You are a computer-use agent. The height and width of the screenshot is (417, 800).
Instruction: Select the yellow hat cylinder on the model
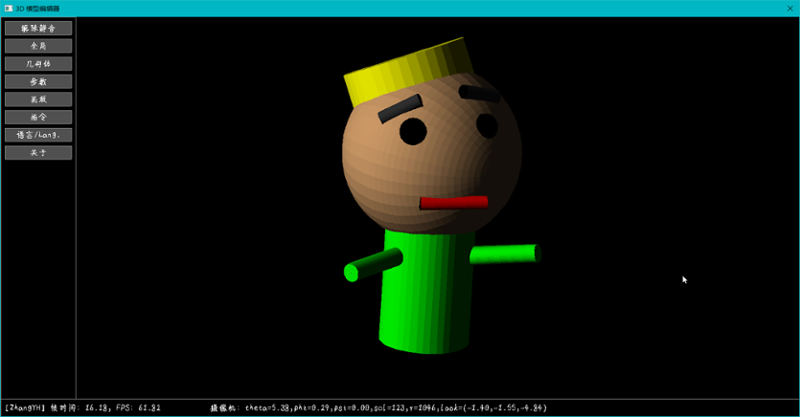pyautogui.click(x=408, y=70)
